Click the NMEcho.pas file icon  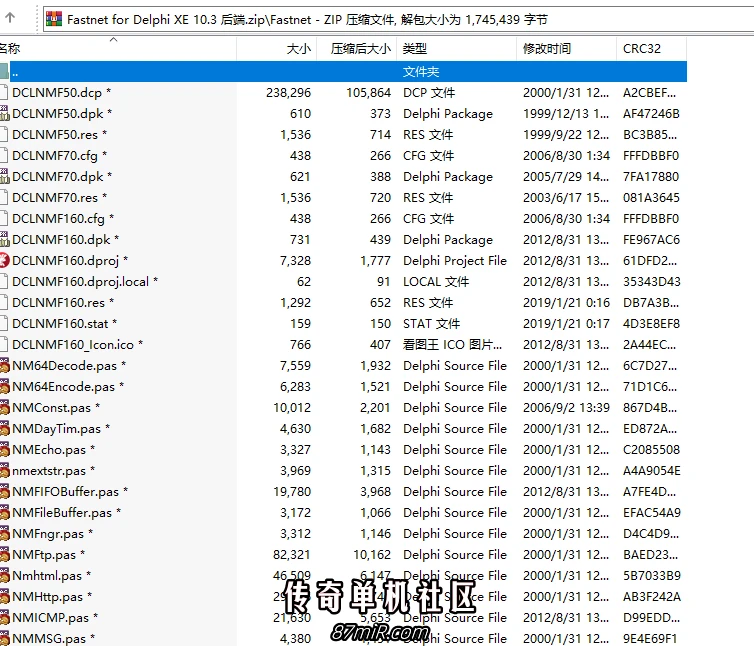(x=4, y=449)
